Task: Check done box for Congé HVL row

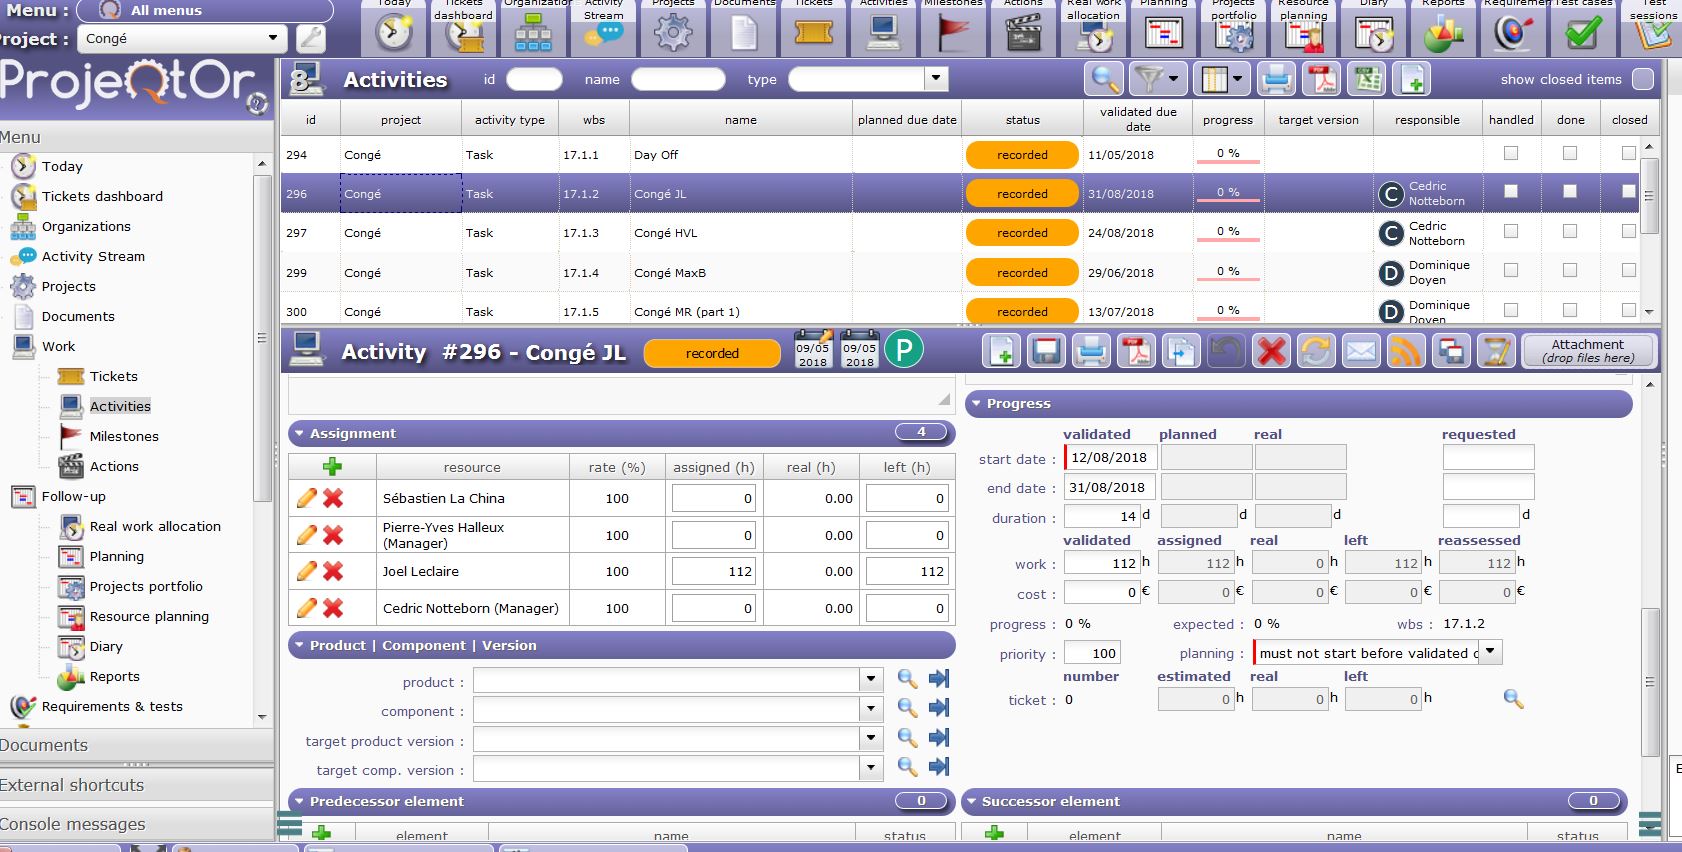Action: coord(1569,232)
